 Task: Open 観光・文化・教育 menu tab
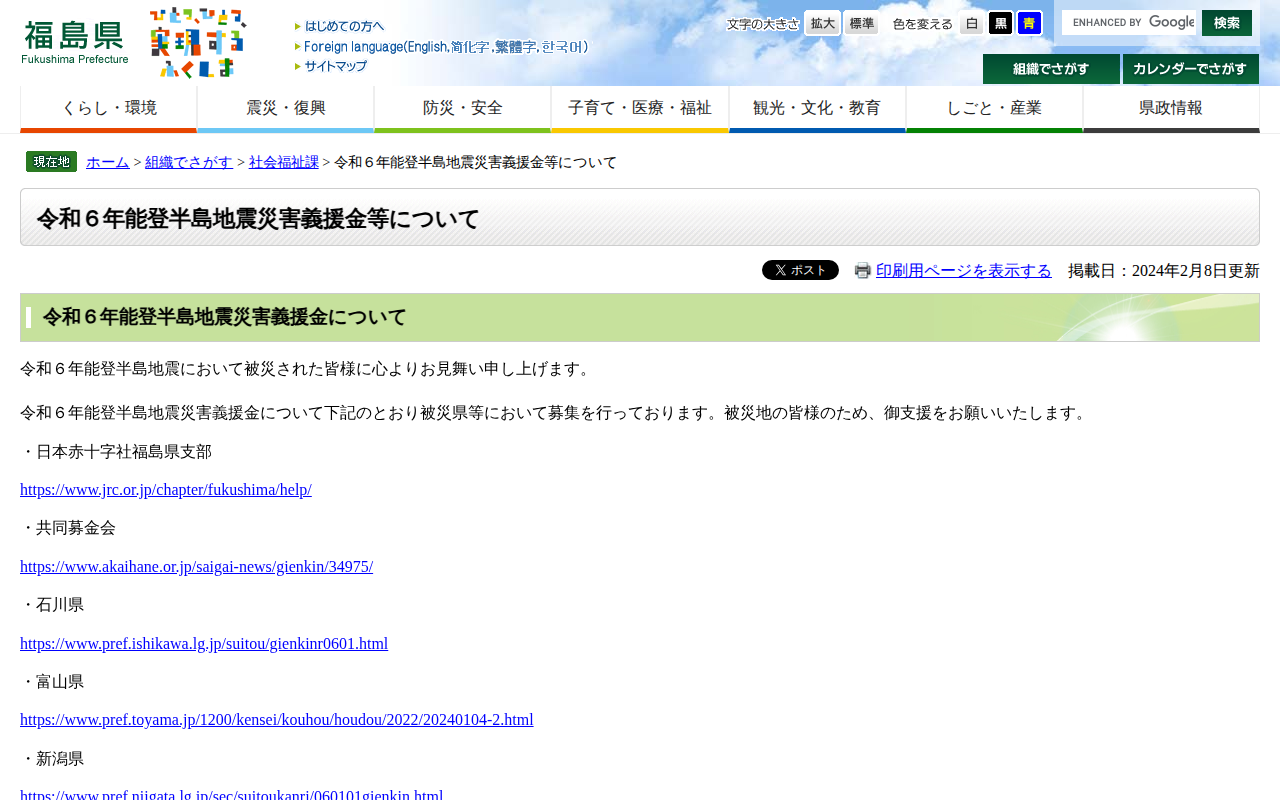pos(817,109)
